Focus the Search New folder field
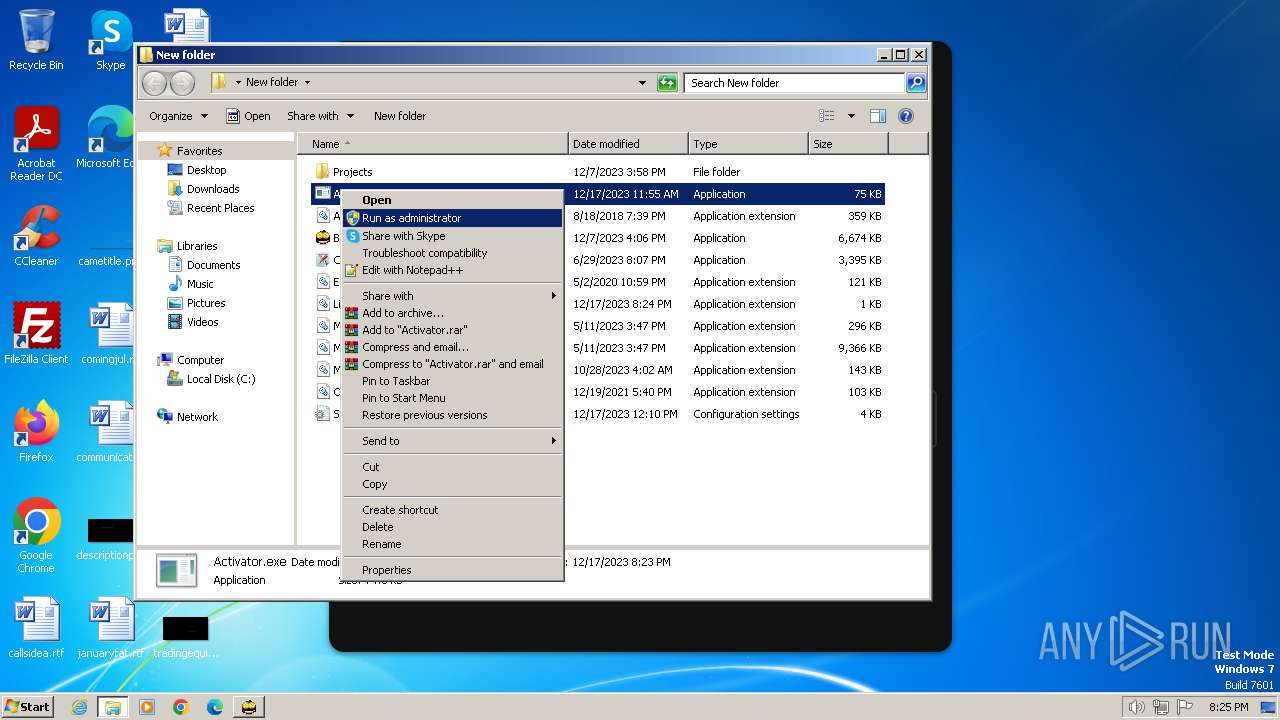1280x720 pixels. pos(795,83)
